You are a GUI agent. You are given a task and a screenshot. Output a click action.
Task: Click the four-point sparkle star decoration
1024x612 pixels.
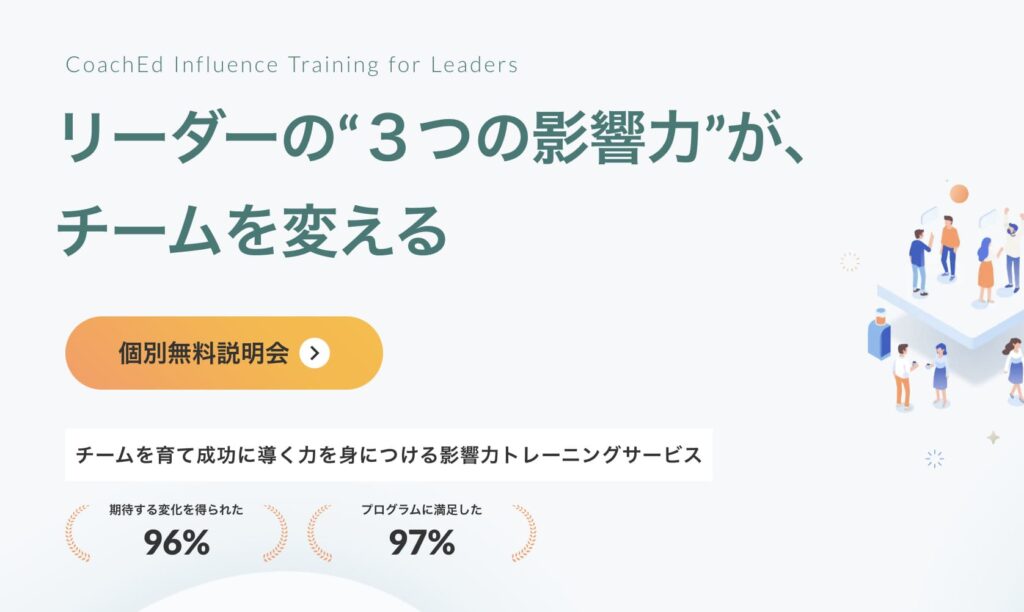(993, 438)
